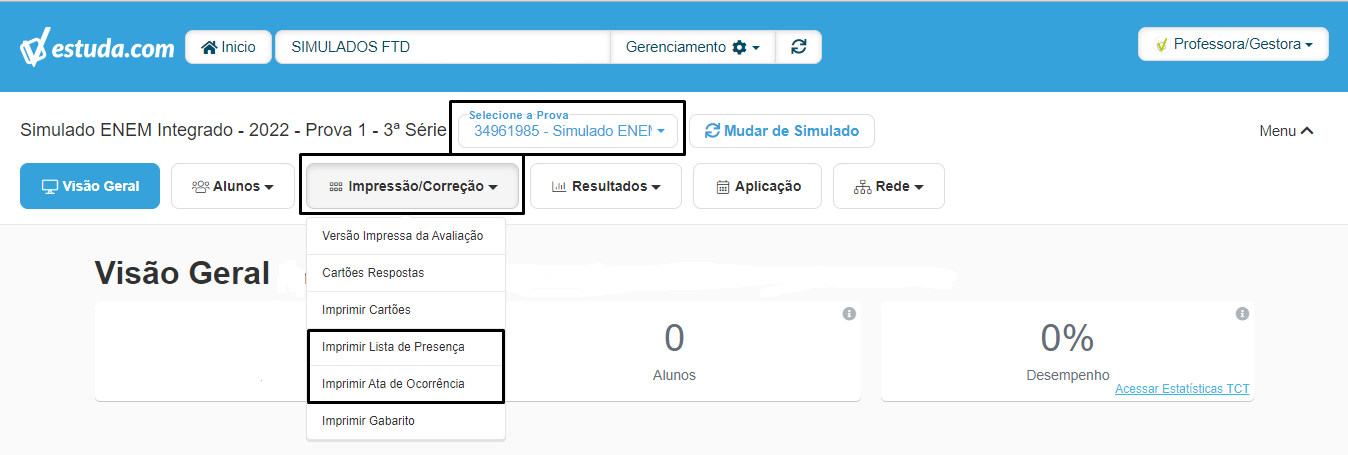Open the Alunos dropdown menu
The image size is (1348, 455).
point(232,186)
